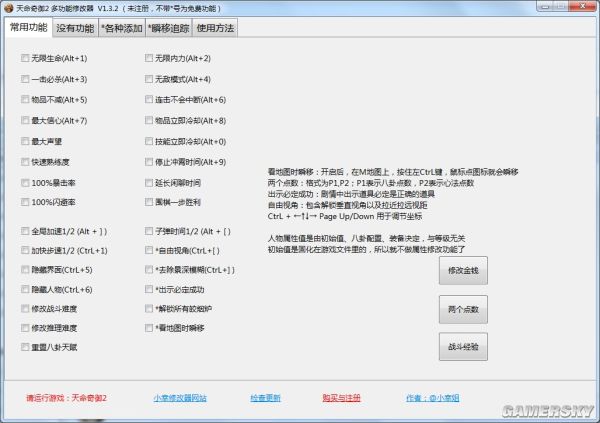Viewport: 600px width, 423px height.
Task: Enable *去除景深模糊(Ctrl+]) checkbox
Action: point(149,270)
